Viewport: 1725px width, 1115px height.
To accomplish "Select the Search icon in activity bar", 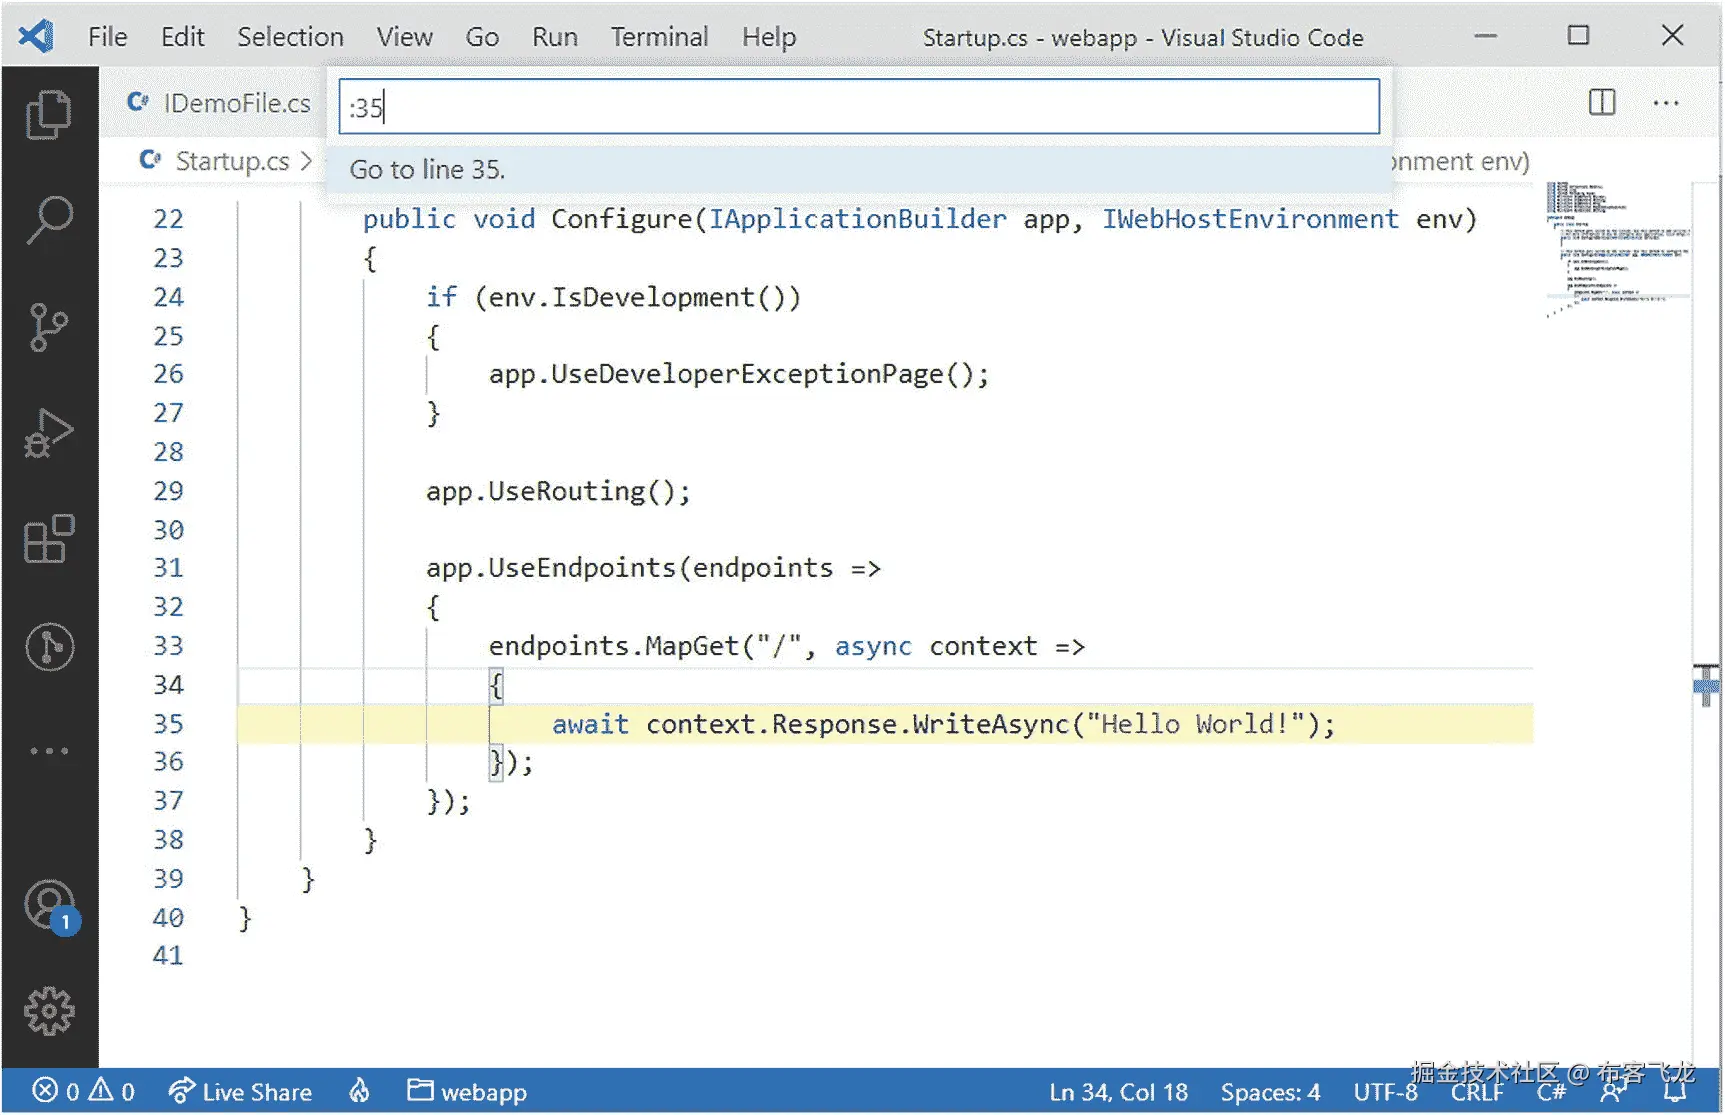I will tap(48, 218).
